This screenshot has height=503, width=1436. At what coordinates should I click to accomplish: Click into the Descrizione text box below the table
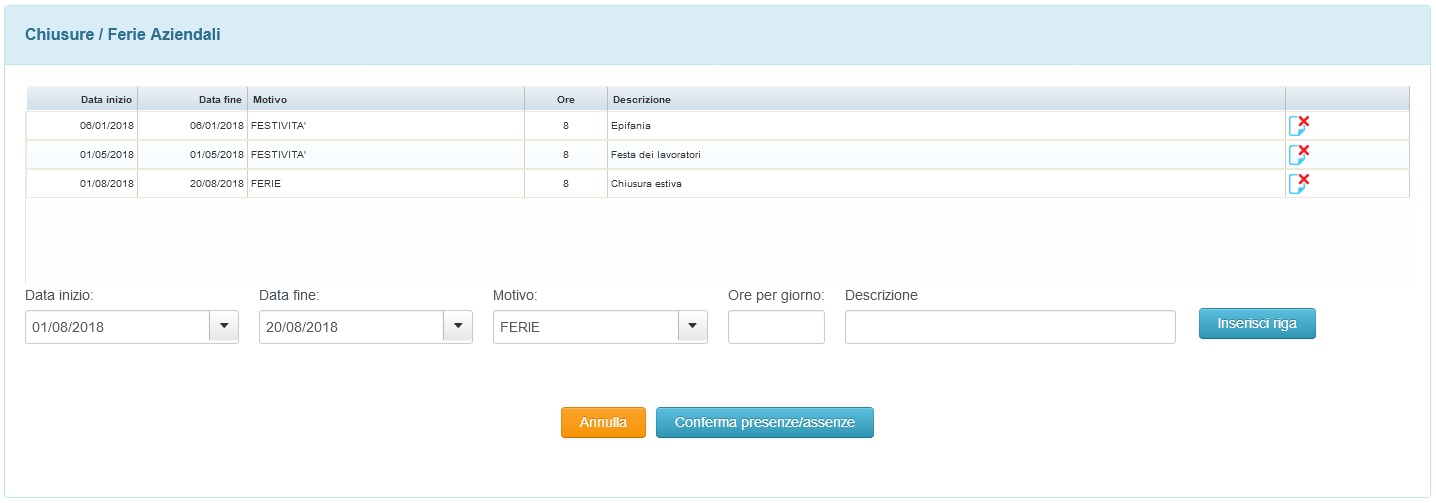tap(1010, 327)
